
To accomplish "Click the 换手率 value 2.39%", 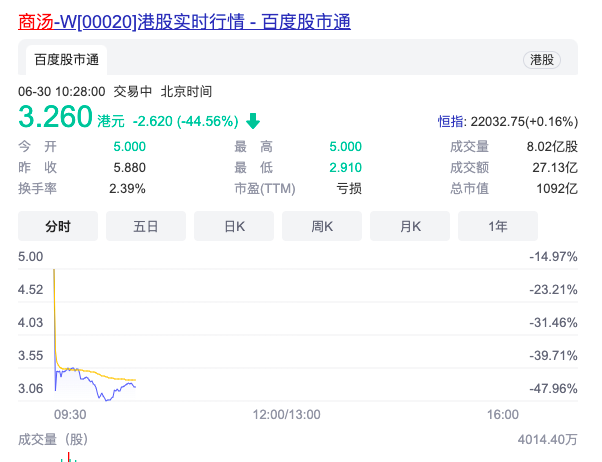I will pyautogui.click(x=127, y=189).
